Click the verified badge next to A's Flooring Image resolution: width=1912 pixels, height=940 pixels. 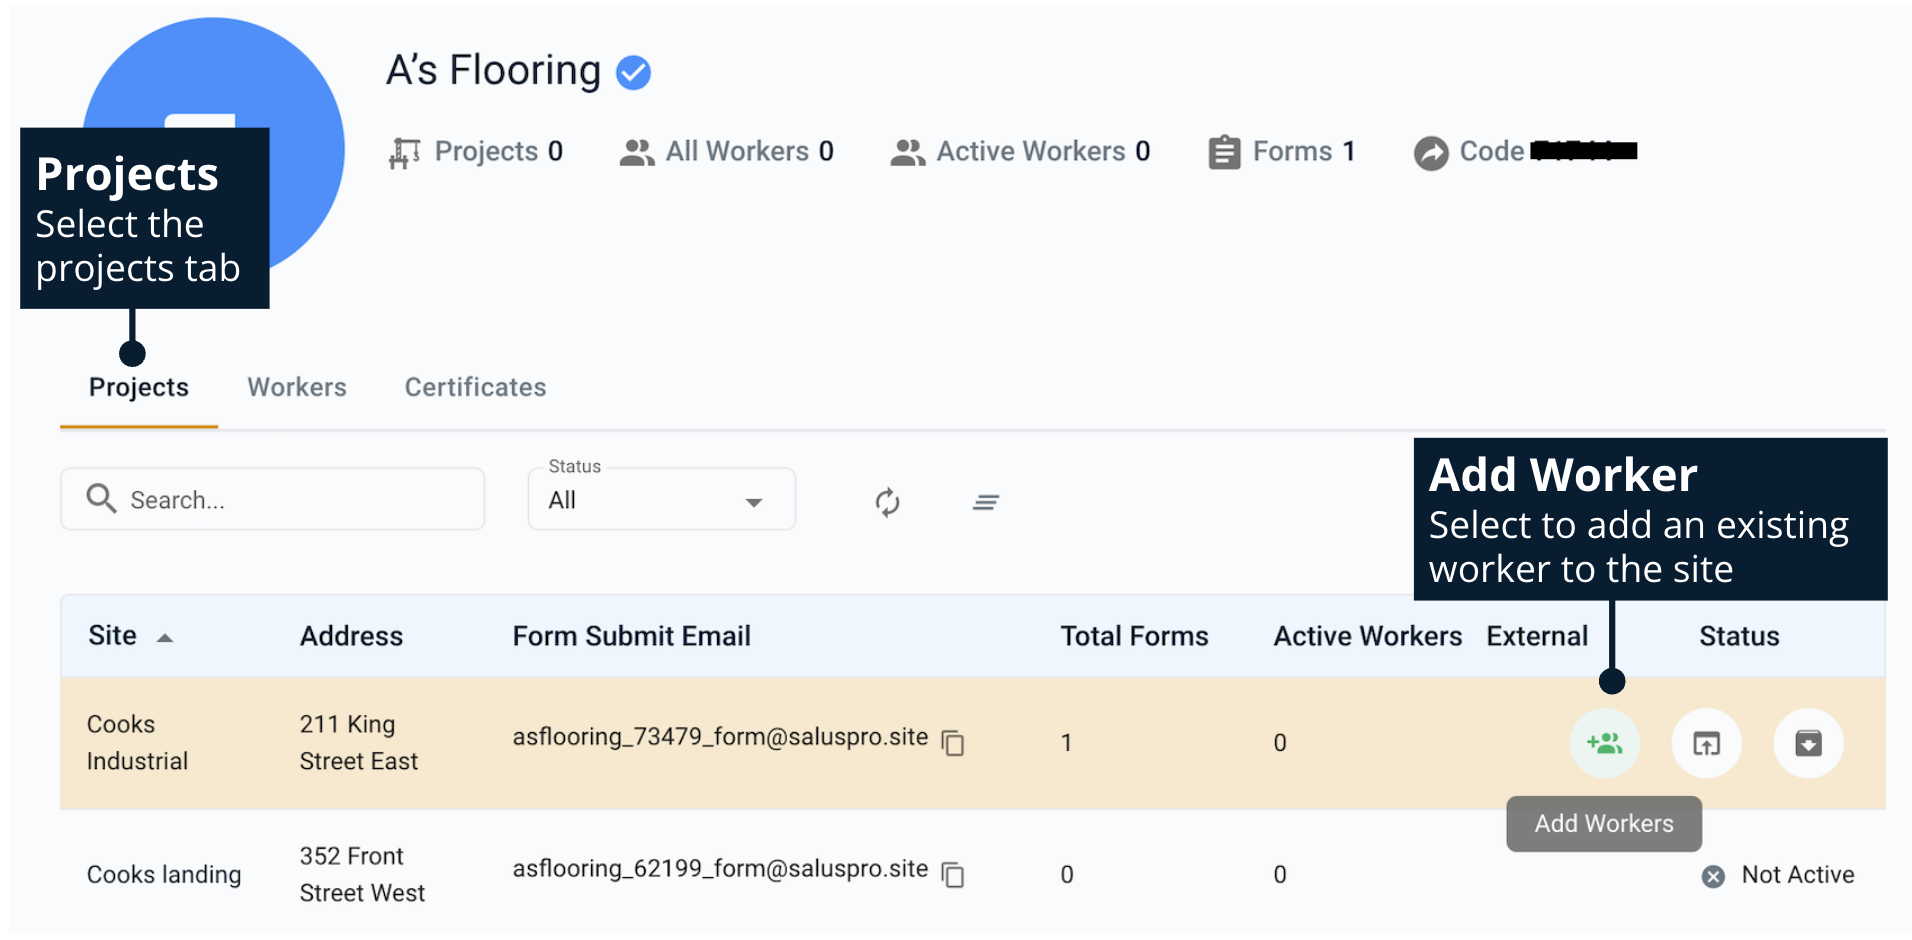click(633, 71)
